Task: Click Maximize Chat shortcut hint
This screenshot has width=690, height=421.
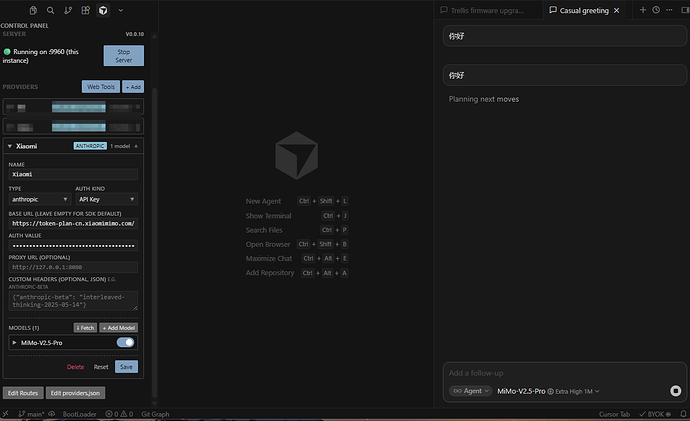Action: (x=297, y=259)
